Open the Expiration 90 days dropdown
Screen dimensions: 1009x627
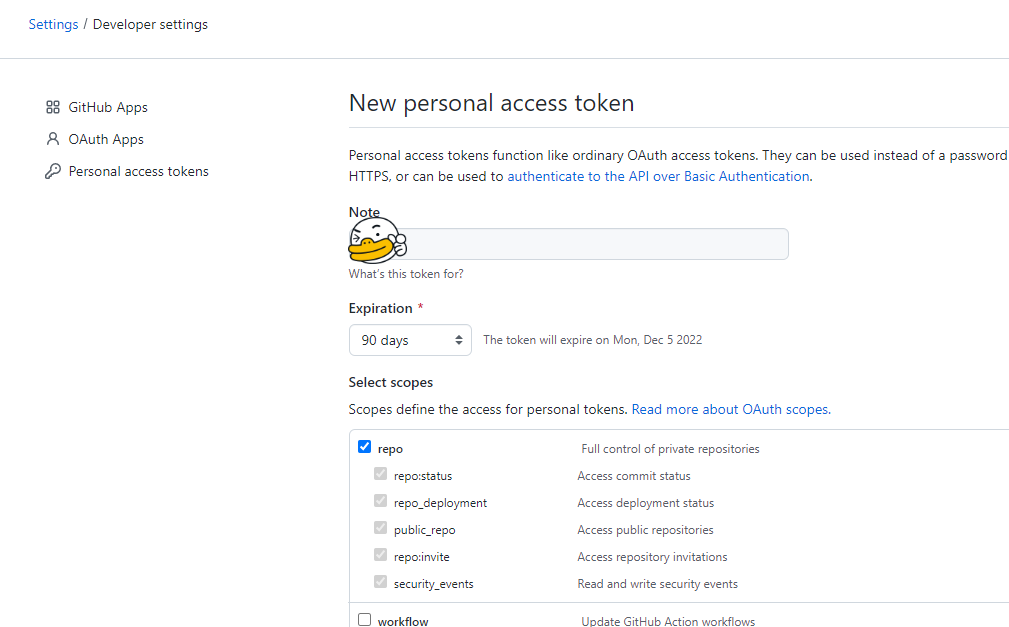(x=409, y=340)
